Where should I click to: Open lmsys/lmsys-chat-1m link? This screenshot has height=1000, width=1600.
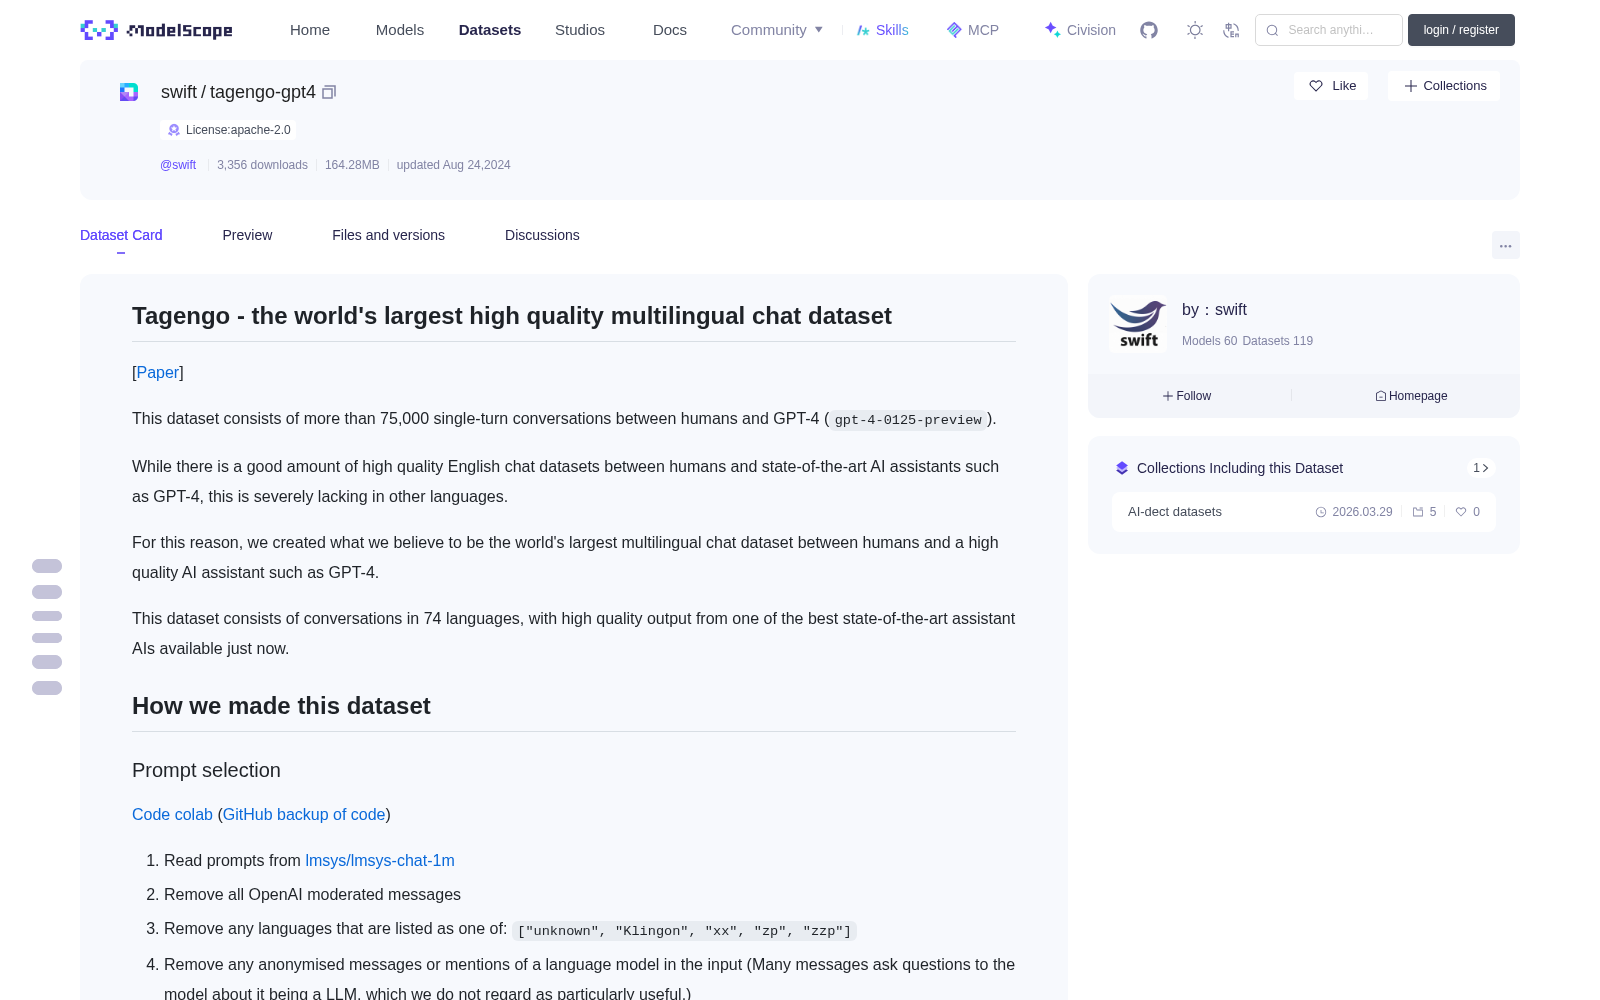(380, 860)
